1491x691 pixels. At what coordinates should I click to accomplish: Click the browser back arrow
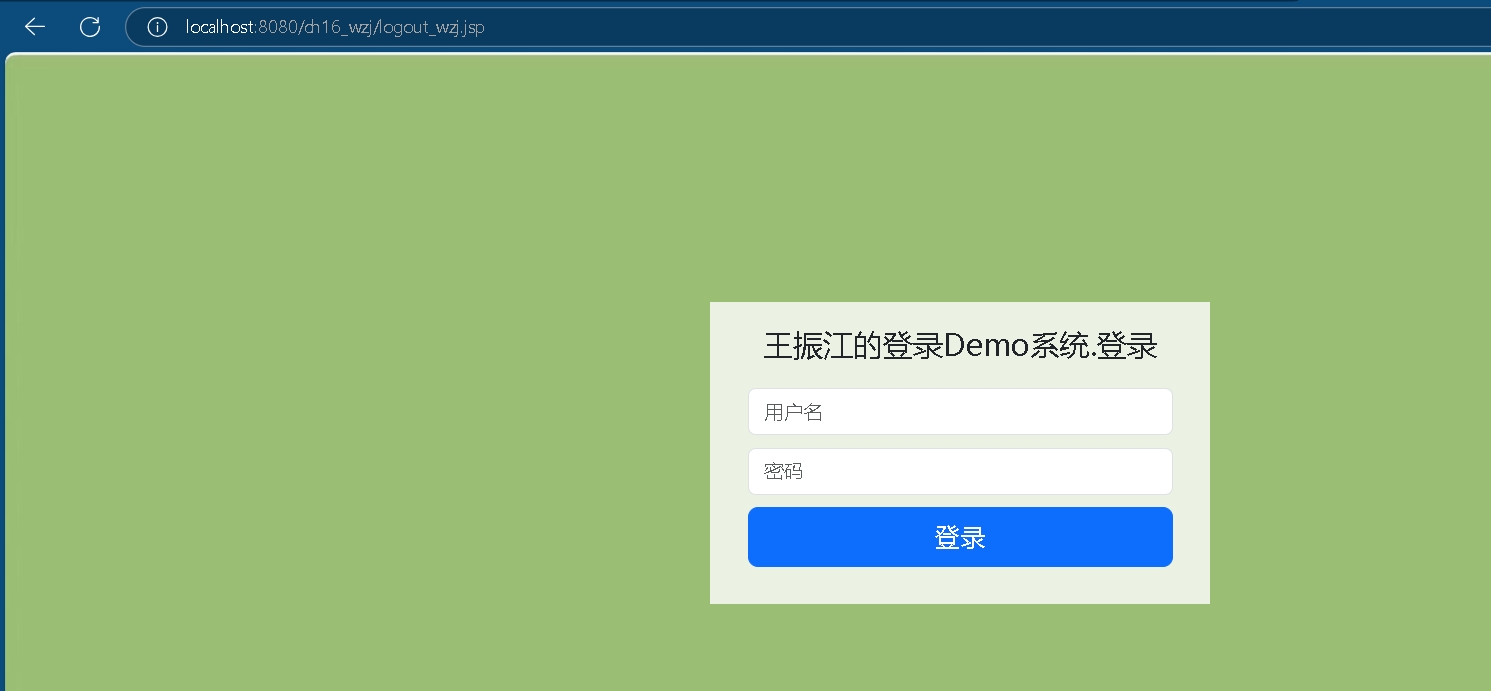point(35,27)
